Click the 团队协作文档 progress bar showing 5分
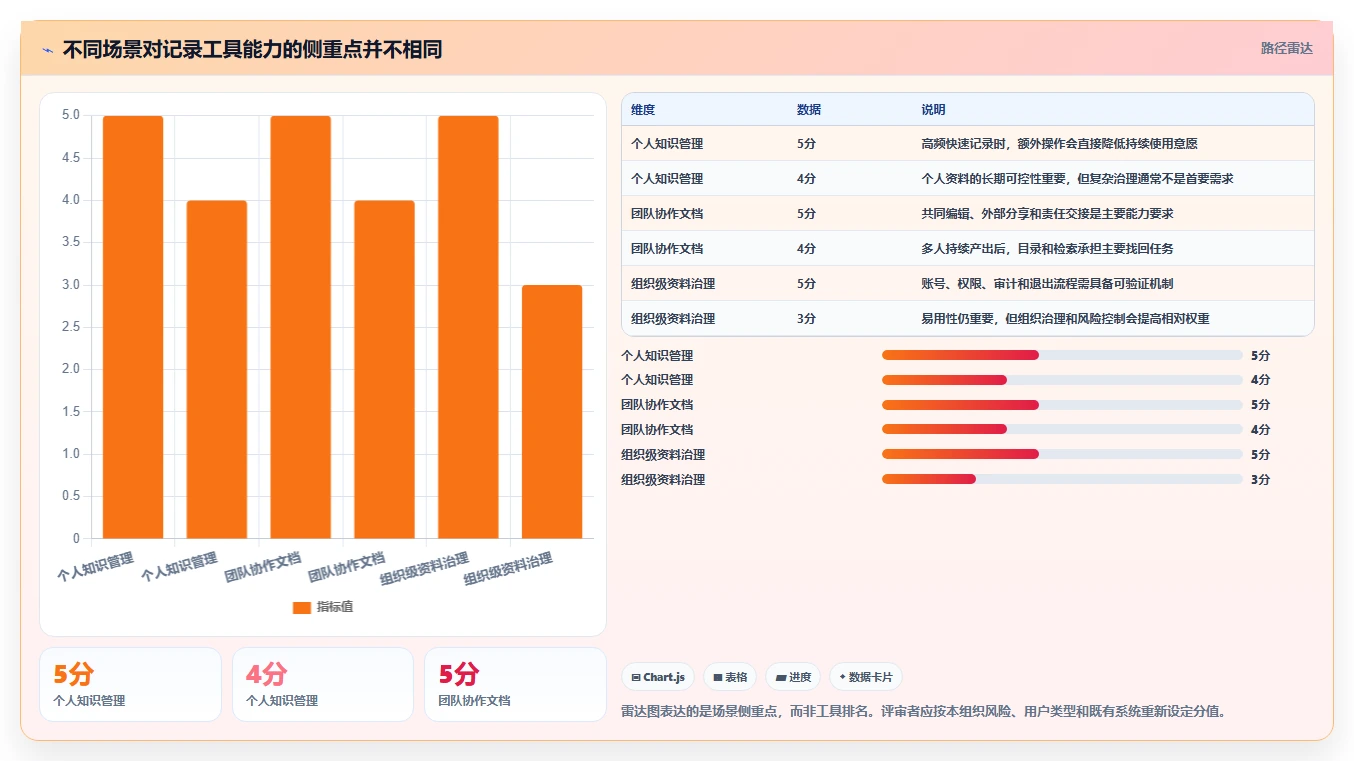 1062,405
